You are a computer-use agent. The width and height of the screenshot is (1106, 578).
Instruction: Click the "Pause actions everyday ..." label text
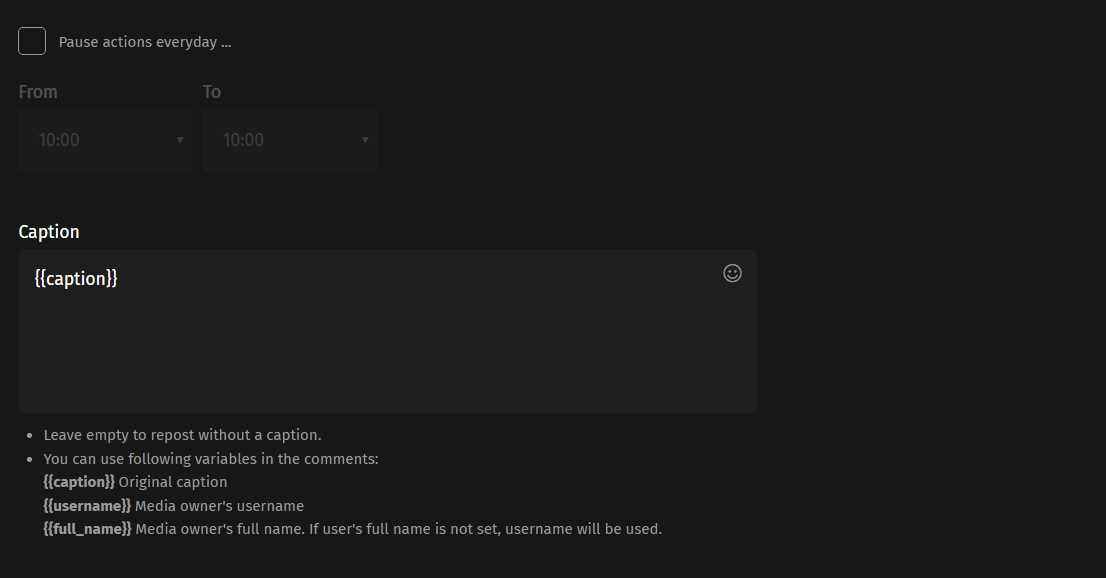point(145,42)
